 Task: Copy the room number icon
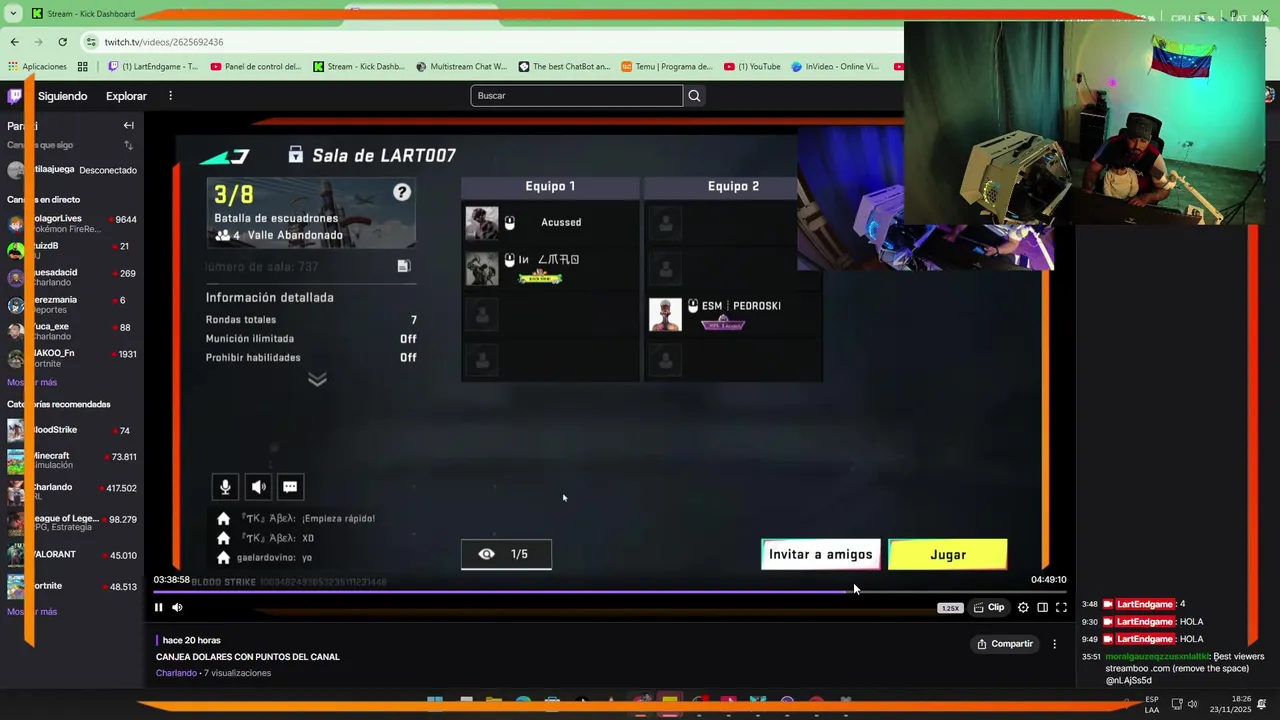click(x=403, y=266)
